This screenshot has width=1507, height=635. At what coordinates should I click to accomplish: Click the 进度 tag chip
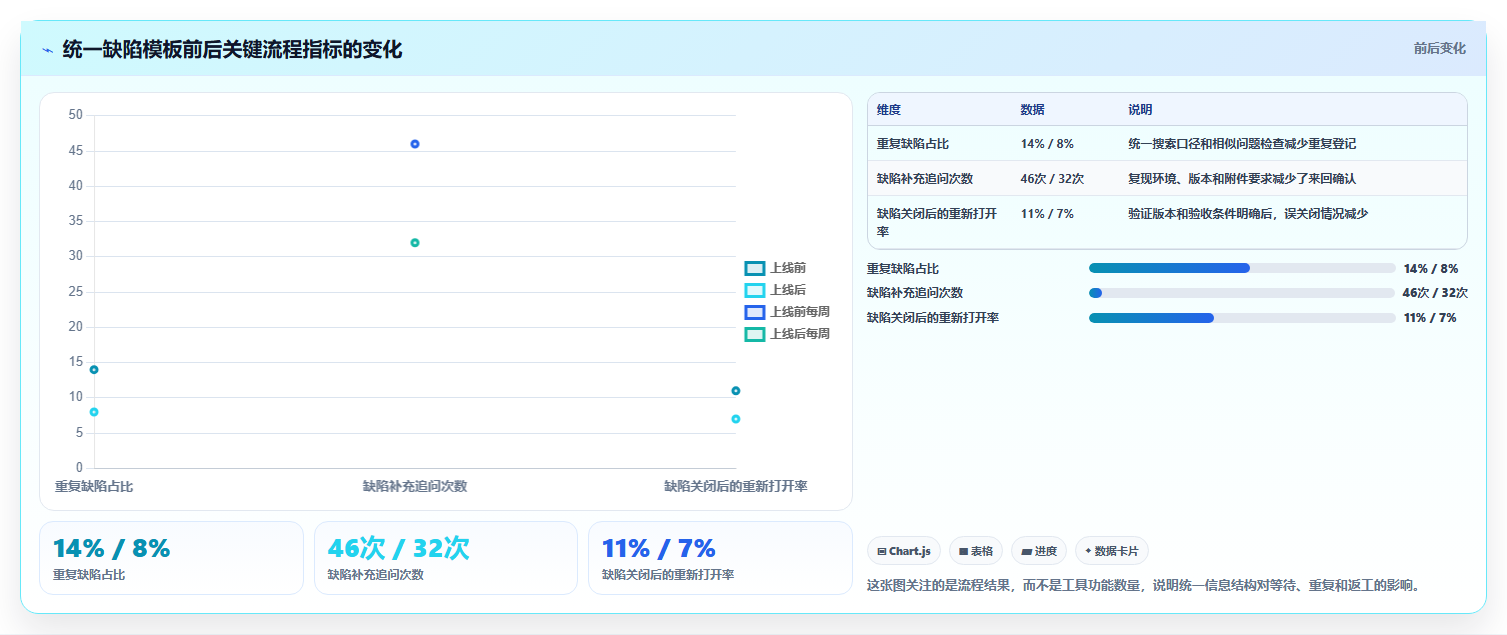click(1039, 551)
